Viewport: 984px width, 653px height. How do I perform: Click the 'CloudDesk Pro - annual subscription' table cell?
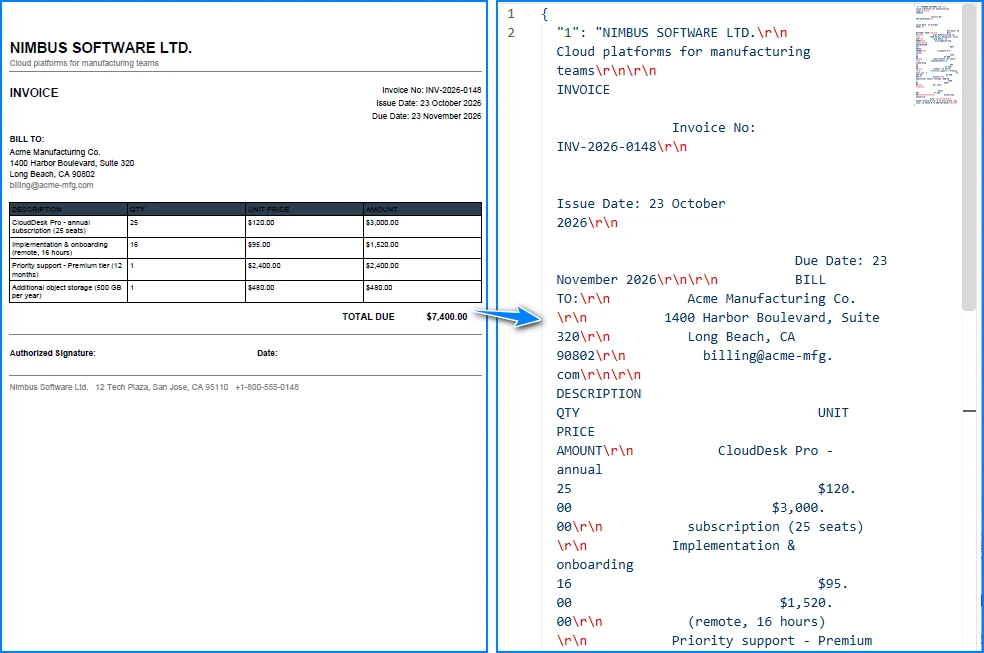[x=68, y=226]
